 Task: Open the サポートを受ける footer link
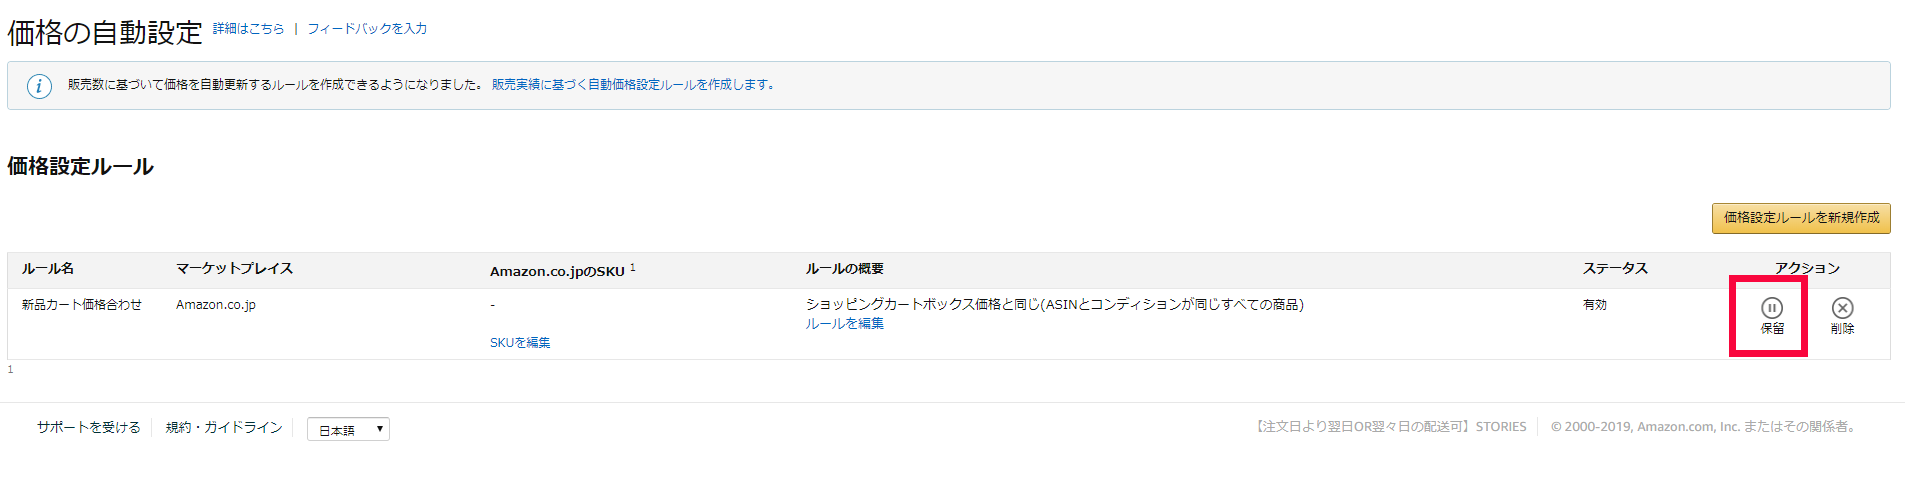(89, 428)
